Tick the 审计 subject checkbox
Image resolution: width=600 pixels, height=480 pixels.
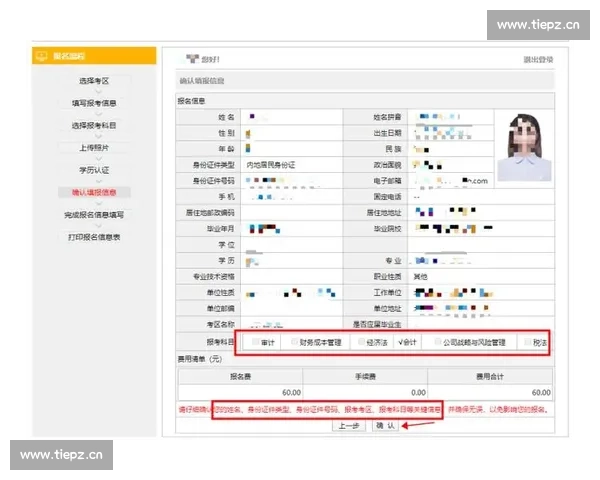255,342
